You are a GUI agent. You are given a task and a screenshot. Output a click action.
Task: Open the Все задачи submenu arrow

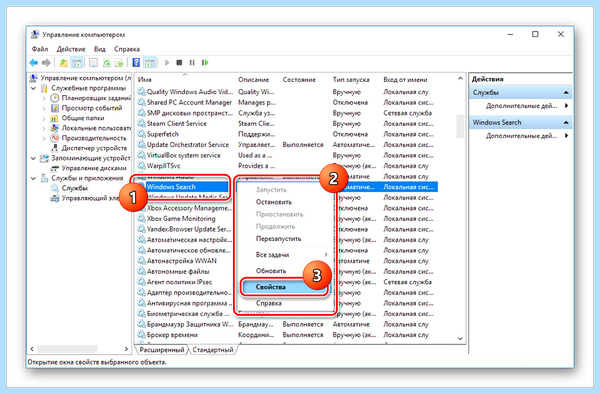coord(326,255)
